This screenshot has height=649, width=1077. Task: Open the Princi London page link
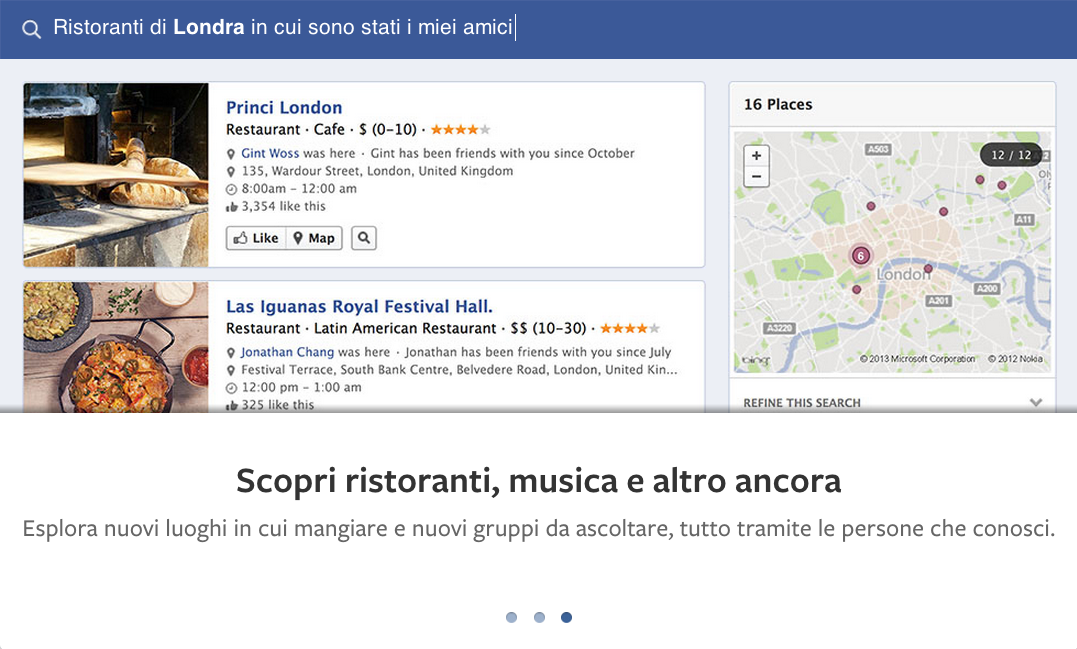(284, 108)
